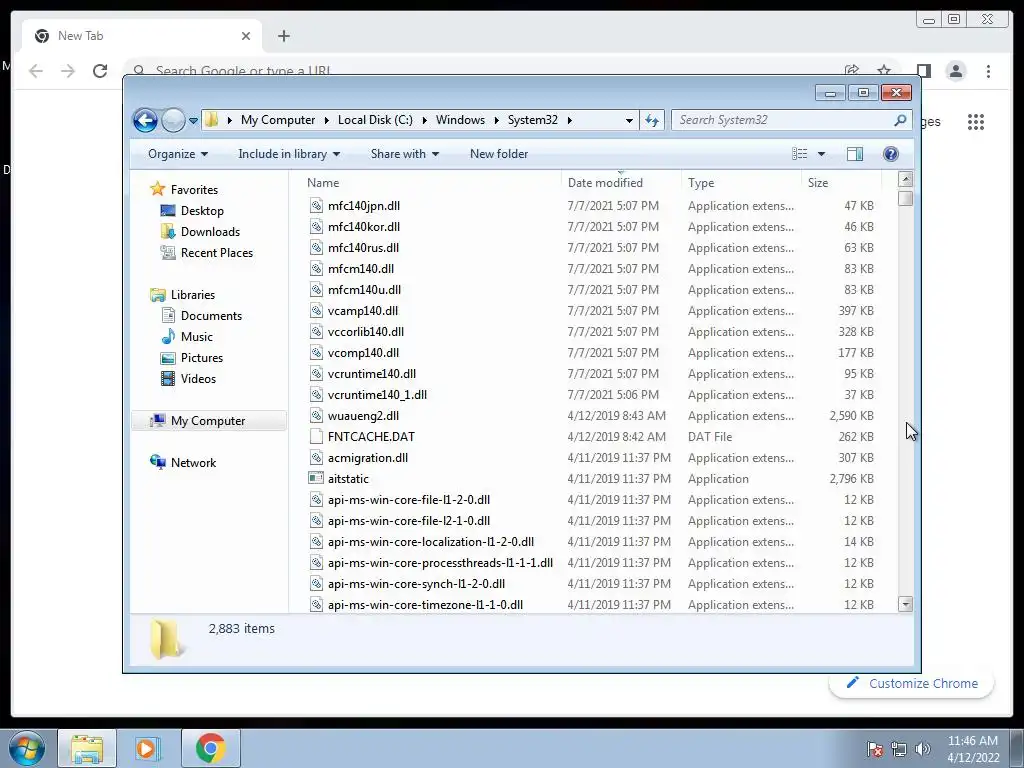Click the Explorer Help icon

[x=891, y=154]
